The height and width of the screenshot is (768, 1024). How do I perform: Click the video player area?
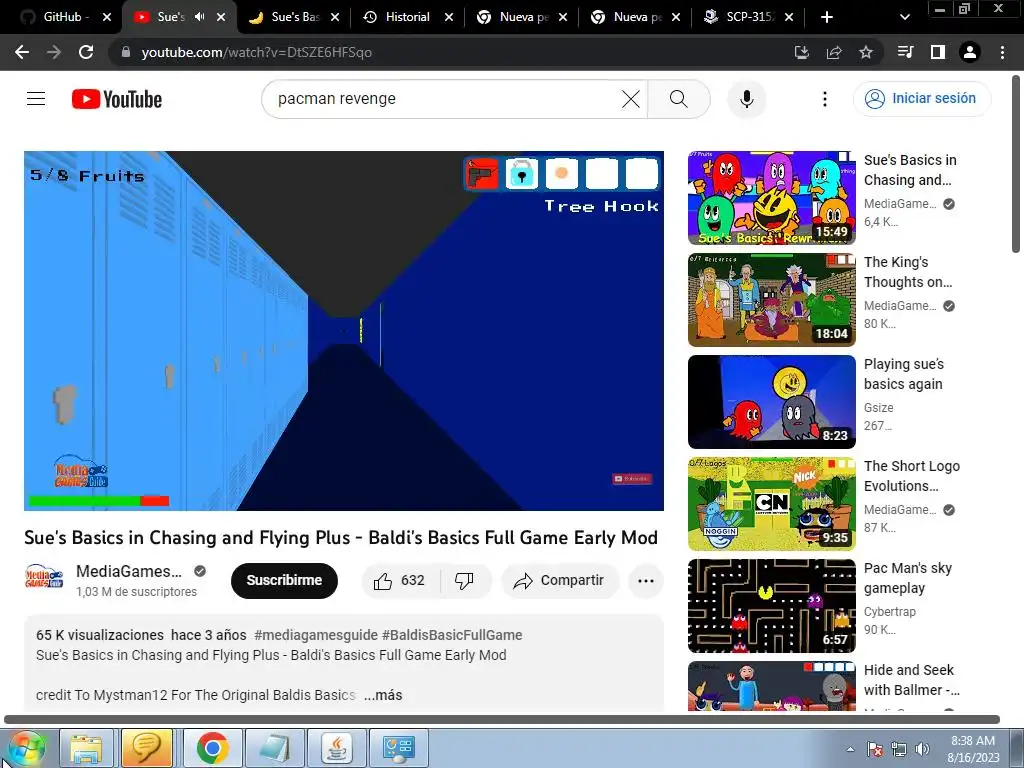pyautogui.click(x=344, y=330)
